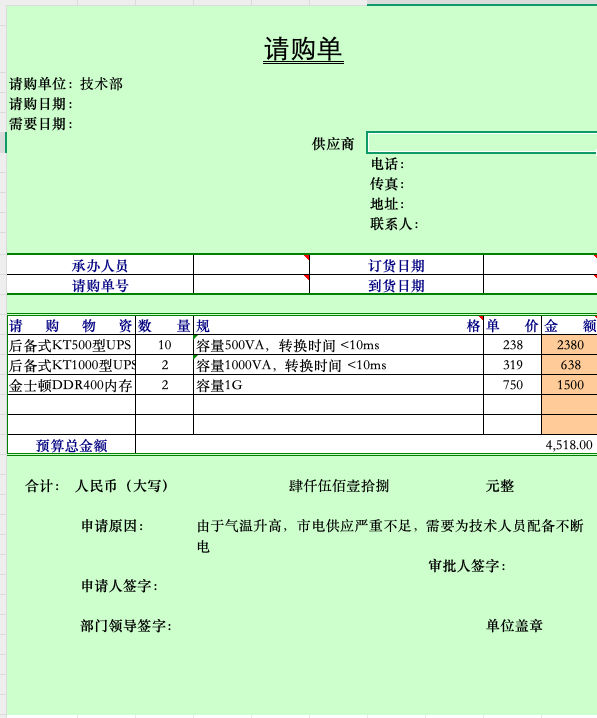The height and width of the screenshot is (718, 597).
Task: Select quantity cell showing 10
Action: 164,345
